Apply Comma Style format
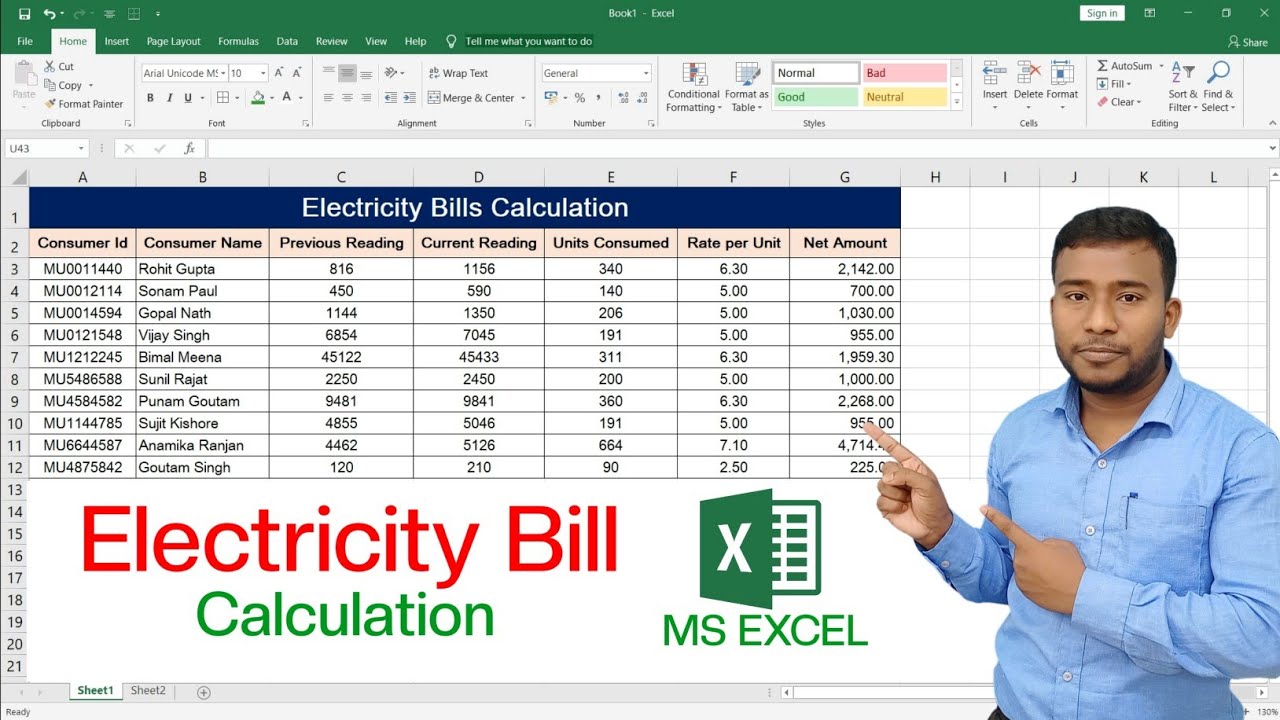This screenshot has height=720, width=1280. coord(598,98)
